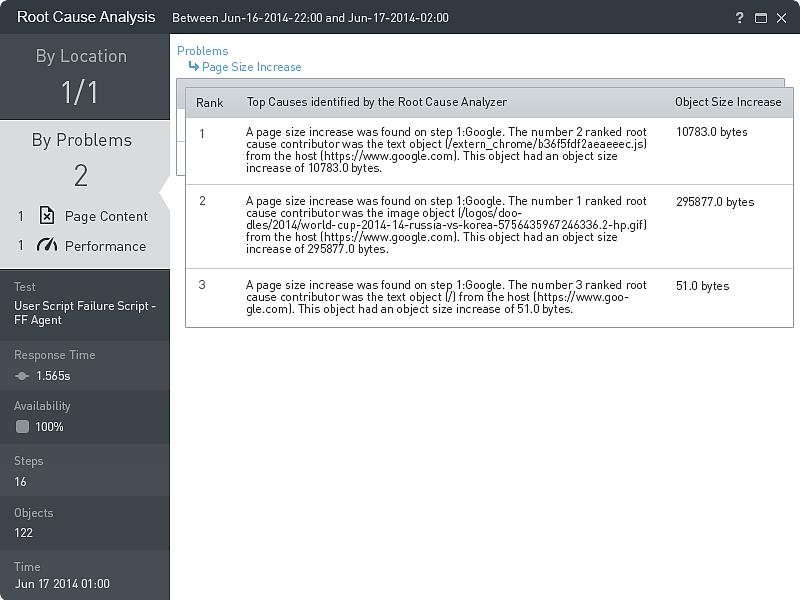Click the pop-out window icon in the title bar

pos(761,17)
